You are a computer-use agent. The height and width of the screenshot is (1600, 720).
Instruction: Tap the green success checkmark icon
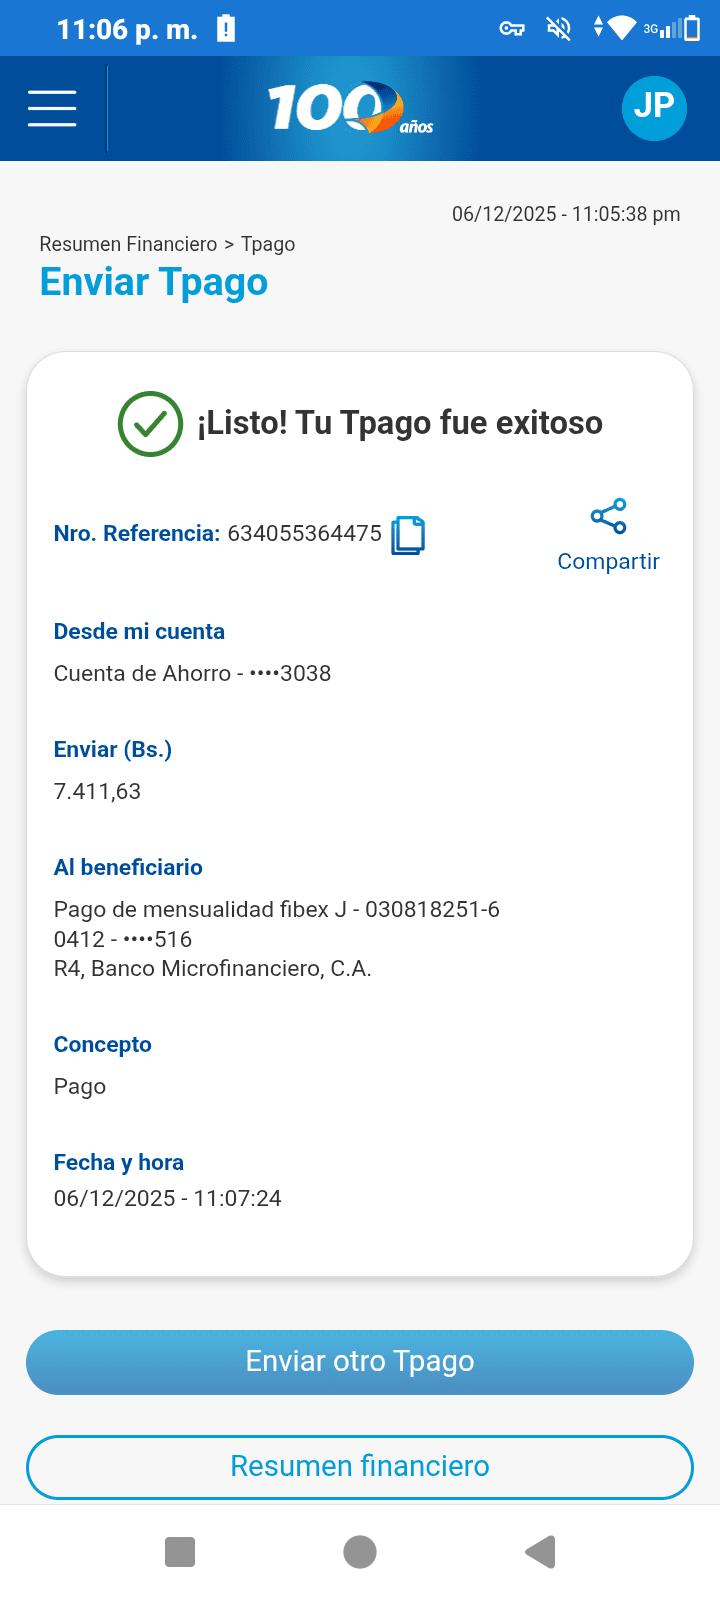click(150, 424)
